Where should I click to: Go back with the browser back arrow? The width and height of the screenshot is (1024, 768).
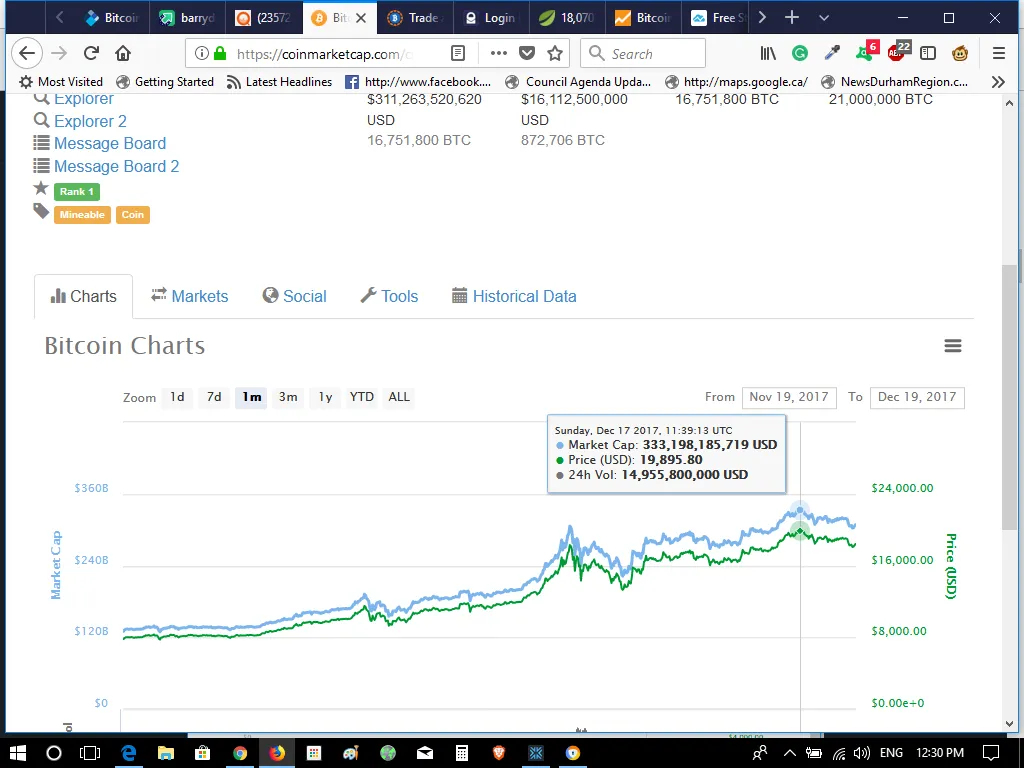point(27,54)
